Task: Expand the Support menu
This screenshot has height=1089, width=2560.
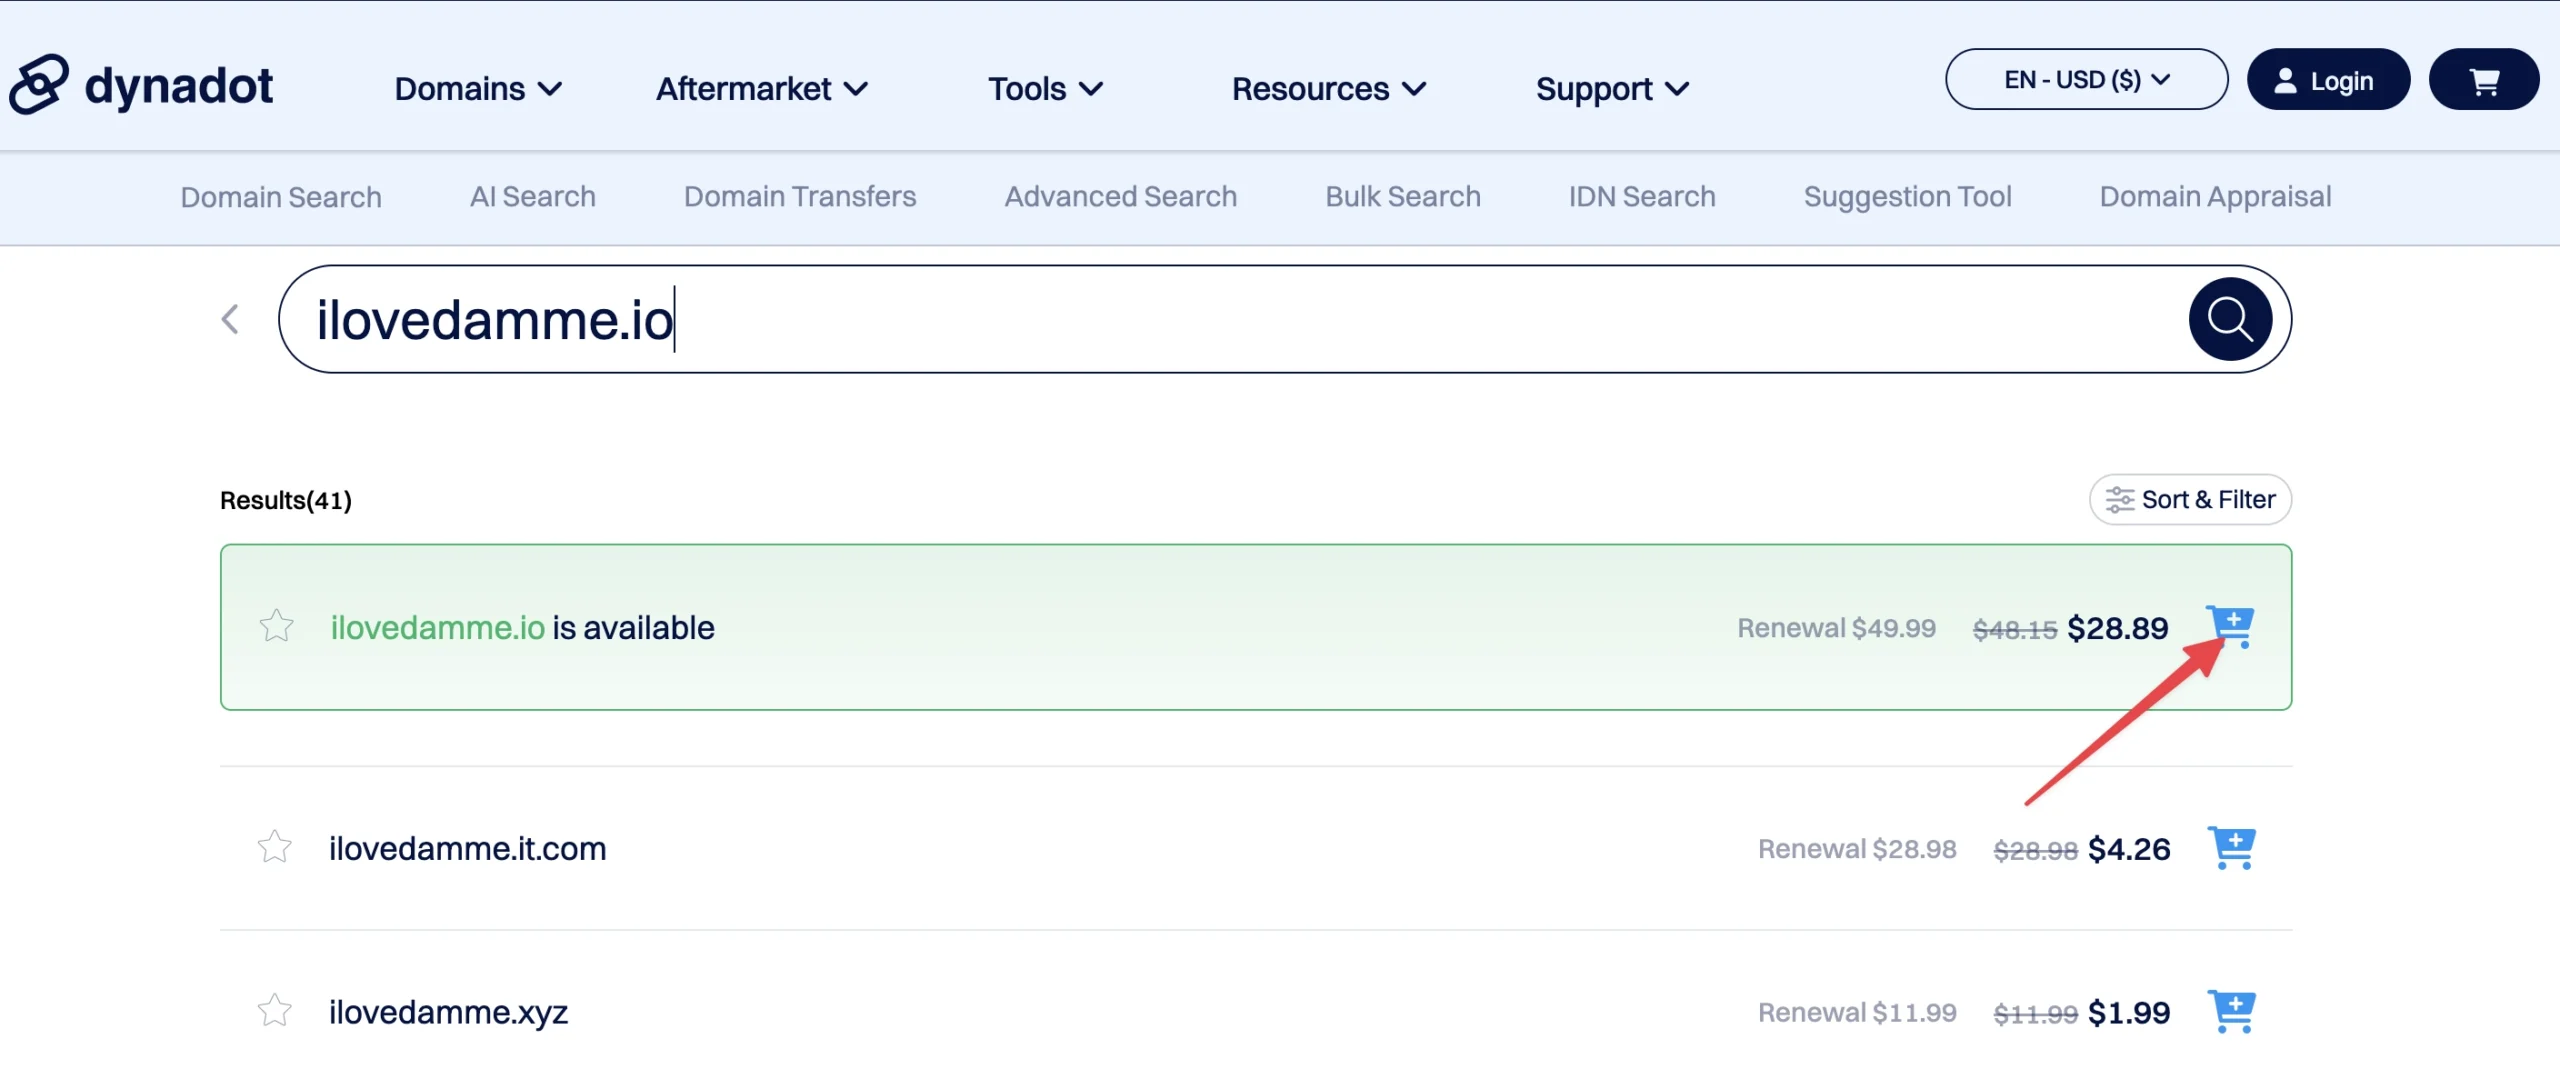Action: click(x=1613, y=89)
